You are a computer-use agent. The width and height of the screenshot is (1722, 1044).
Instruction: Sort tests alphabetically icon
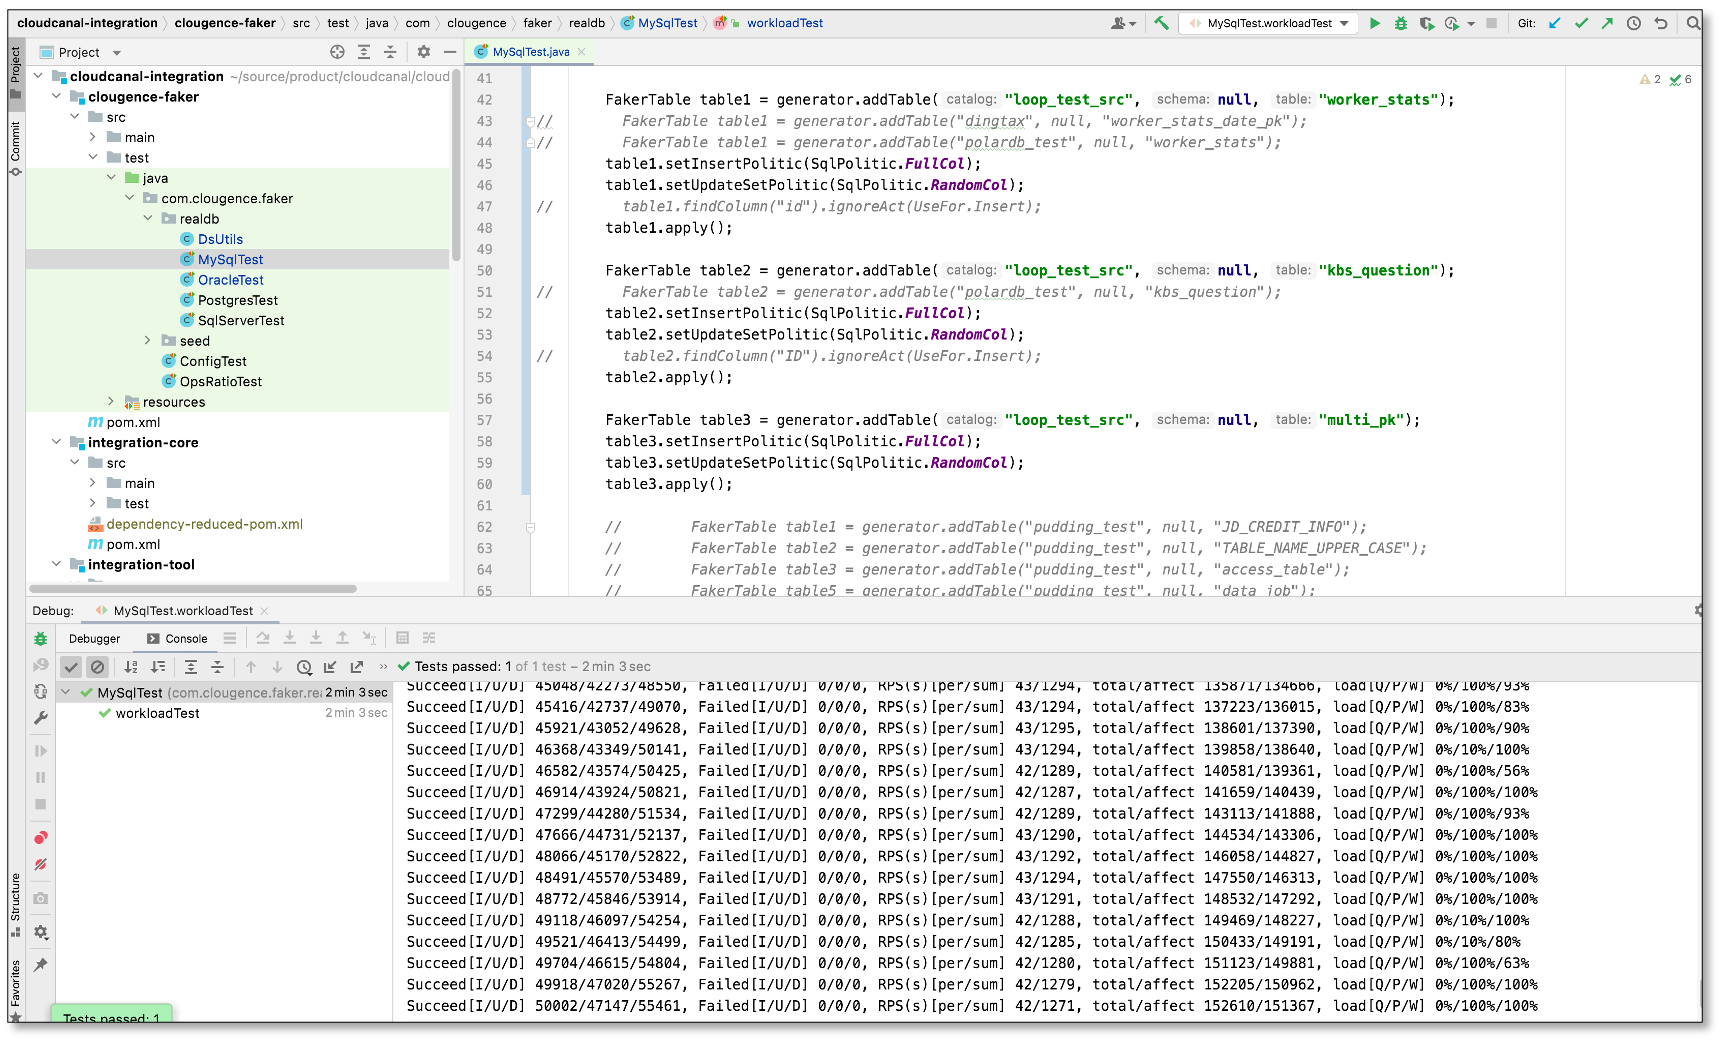[x=131, y=667]
